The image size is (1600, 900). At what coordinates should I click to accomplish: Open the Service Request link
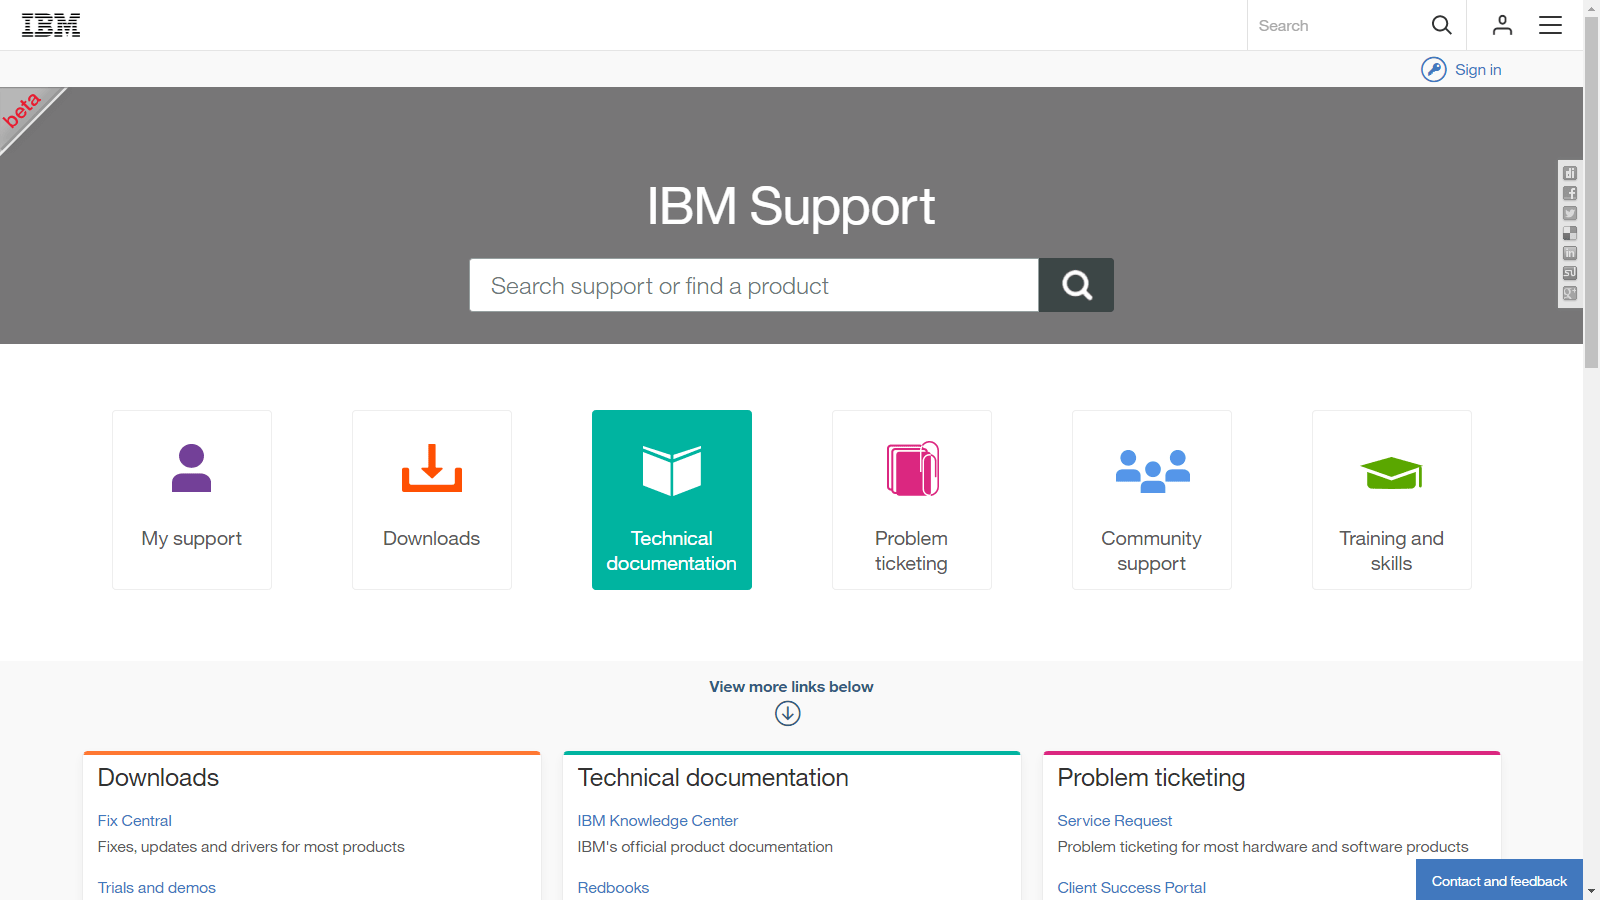(1115, 821)
